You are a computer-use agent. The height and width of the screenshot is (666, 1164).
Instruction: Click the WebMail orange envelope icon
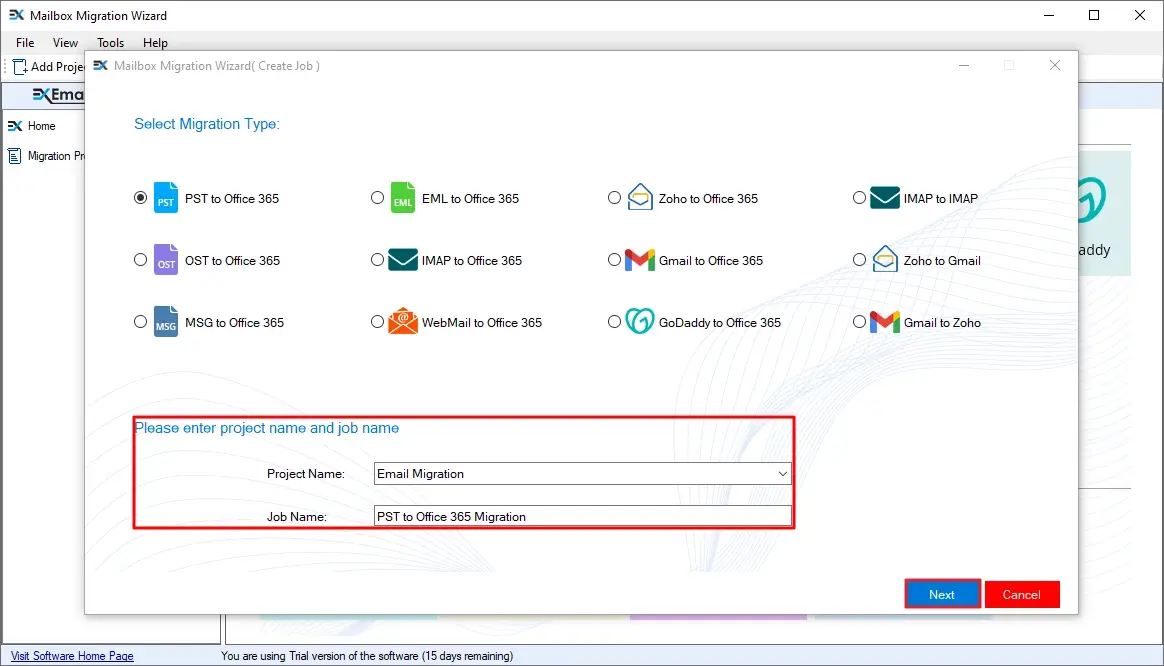pos(401,321)
